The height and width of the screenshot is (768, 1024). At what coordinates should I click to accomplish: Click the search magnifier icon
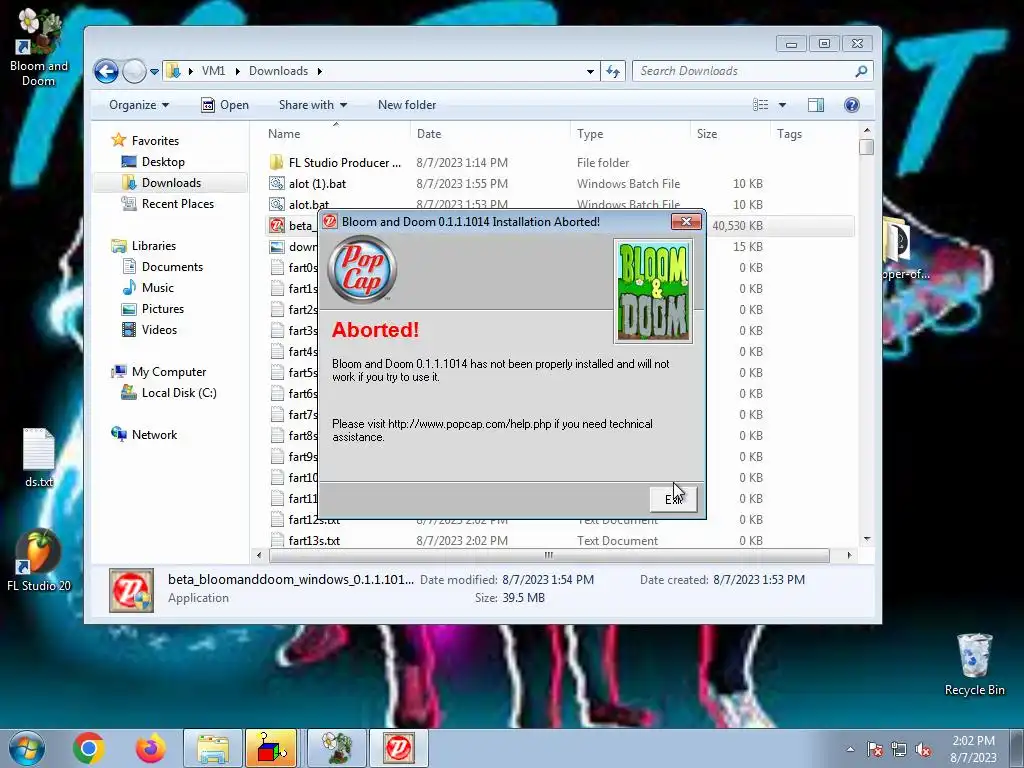pos(861,71)
